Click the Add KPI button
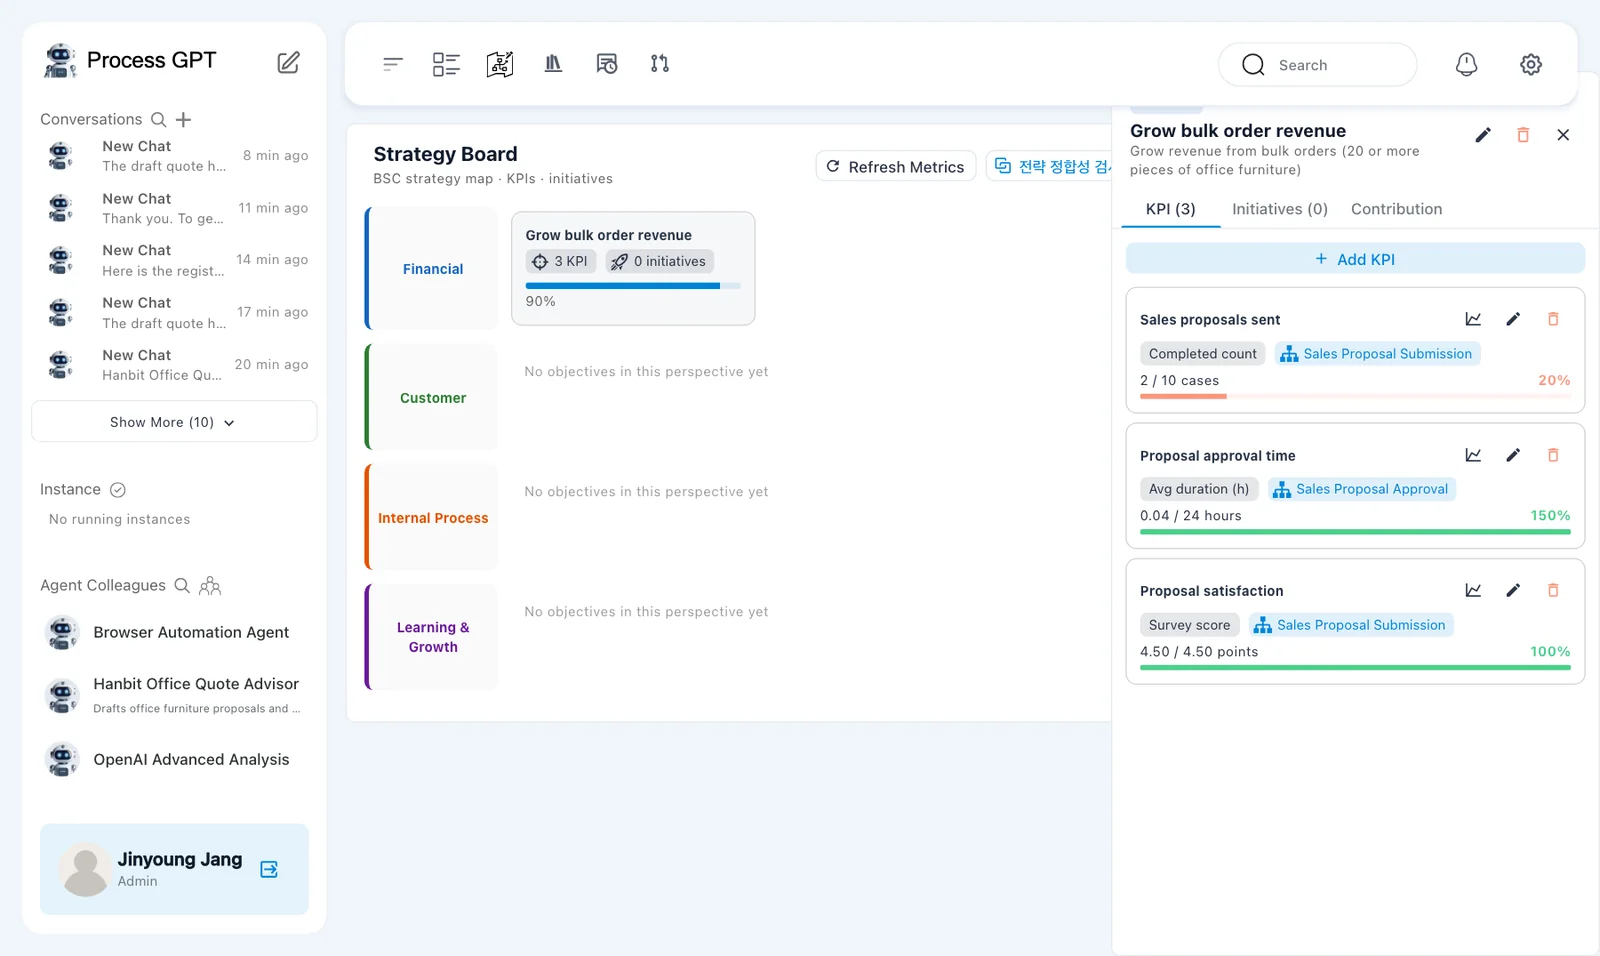Screen dimensions: 1600x956 click(x=1355, y=259)
